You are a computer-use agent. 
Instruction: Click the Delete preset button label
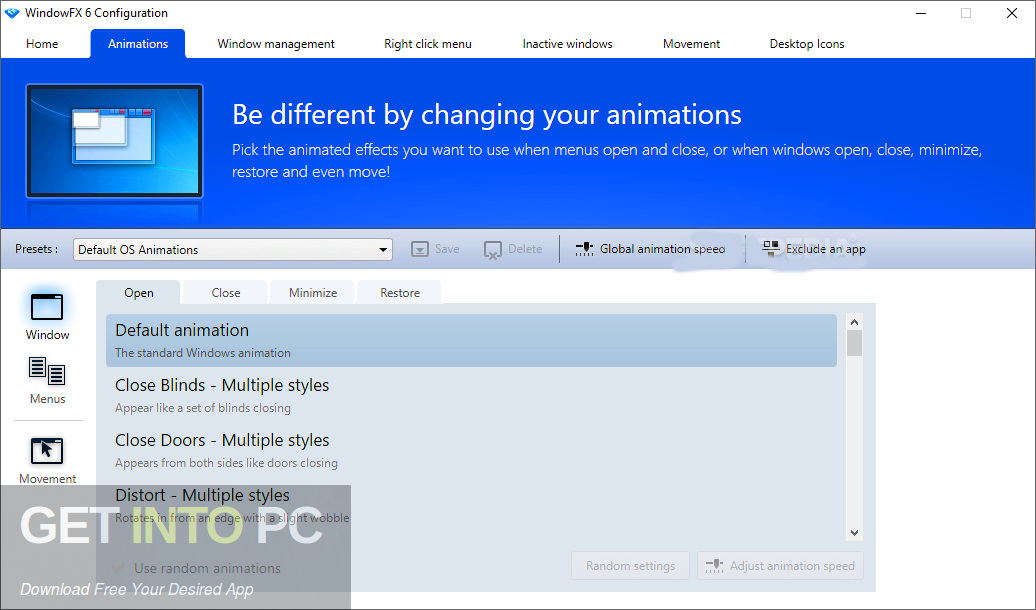(525, 249)
